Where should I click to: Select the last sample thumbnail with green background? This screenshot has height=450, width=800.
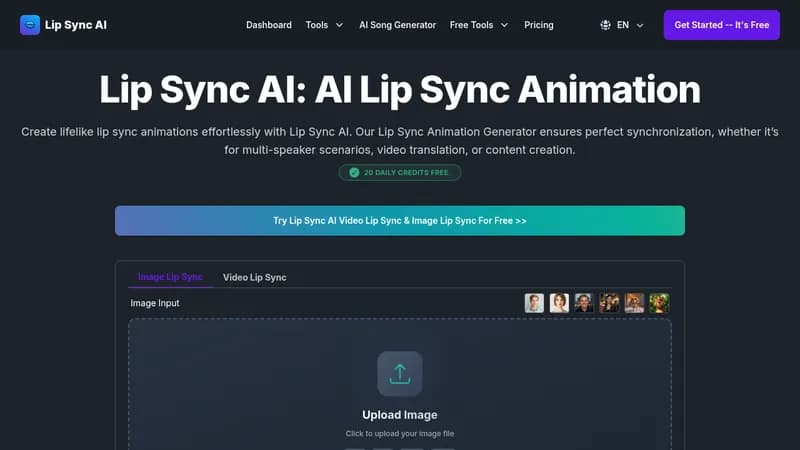(659, 303)
